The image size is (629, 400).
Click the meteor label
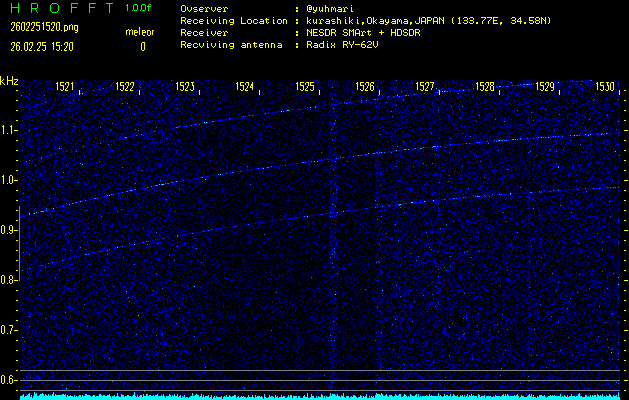coord(140,32)
